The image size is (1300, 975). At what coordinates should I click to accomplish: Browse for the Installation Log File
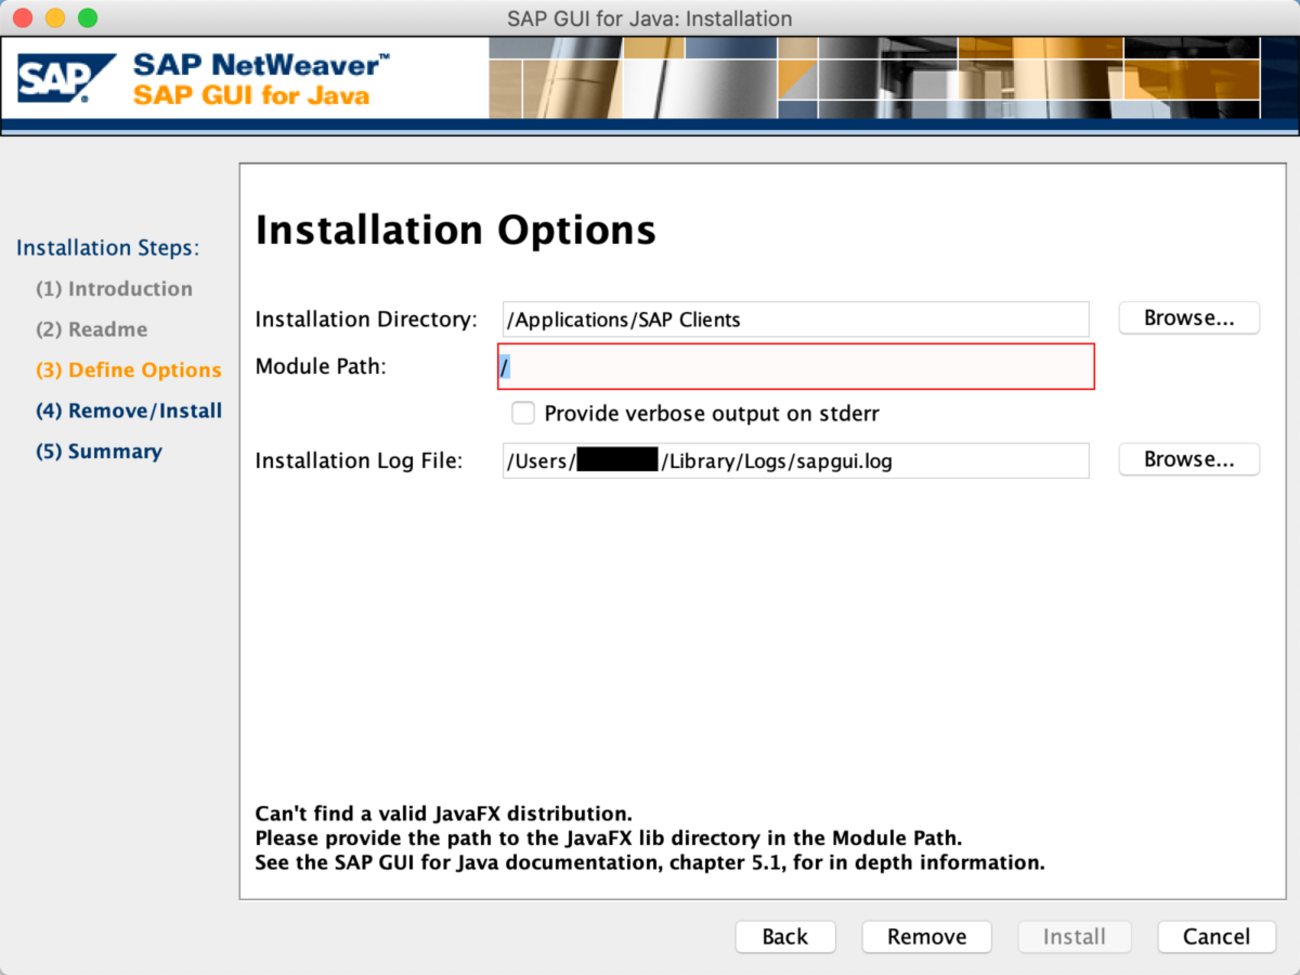click(1189, 460)
